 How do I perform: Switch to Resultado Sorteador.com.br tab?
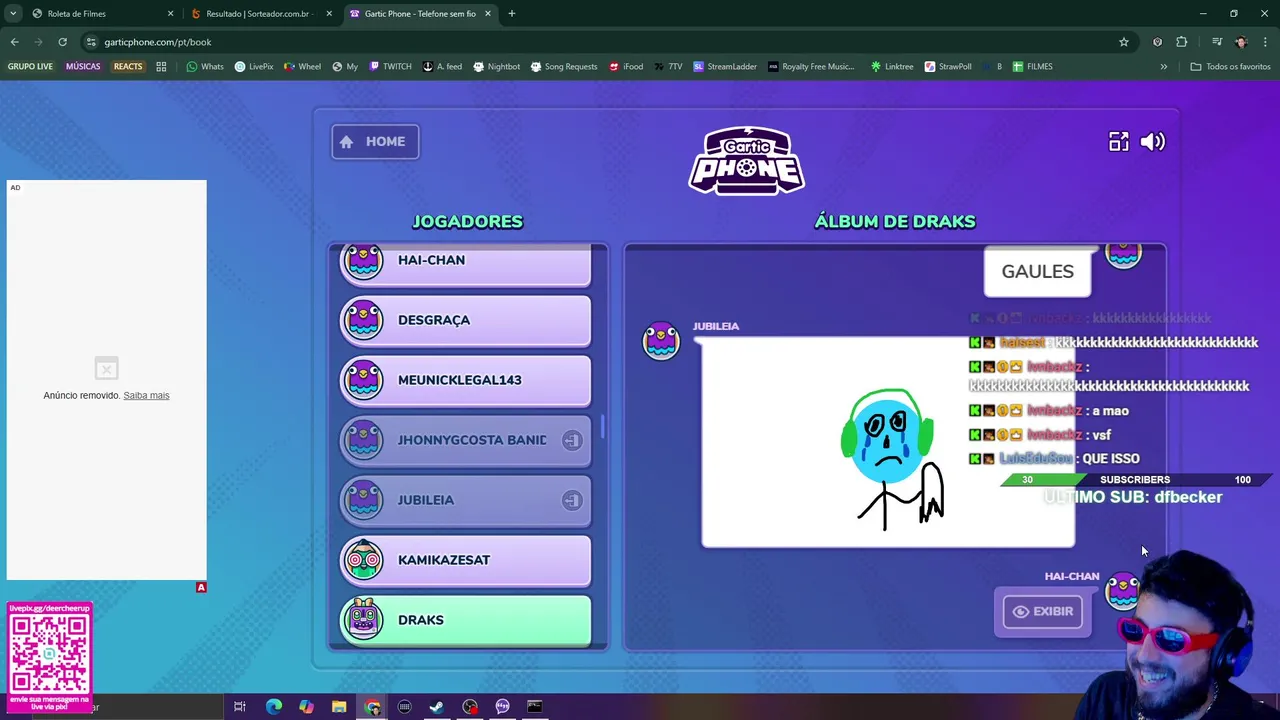pyautogui.click(x=258, y=14)
